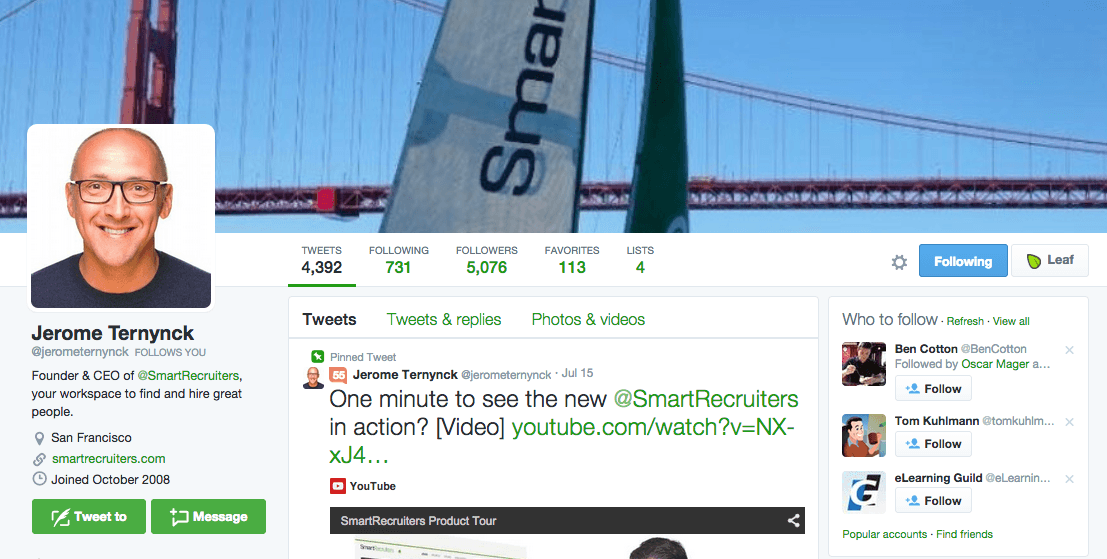
Task: View the TWEETS count 4,392
Action: click(321, 260)
